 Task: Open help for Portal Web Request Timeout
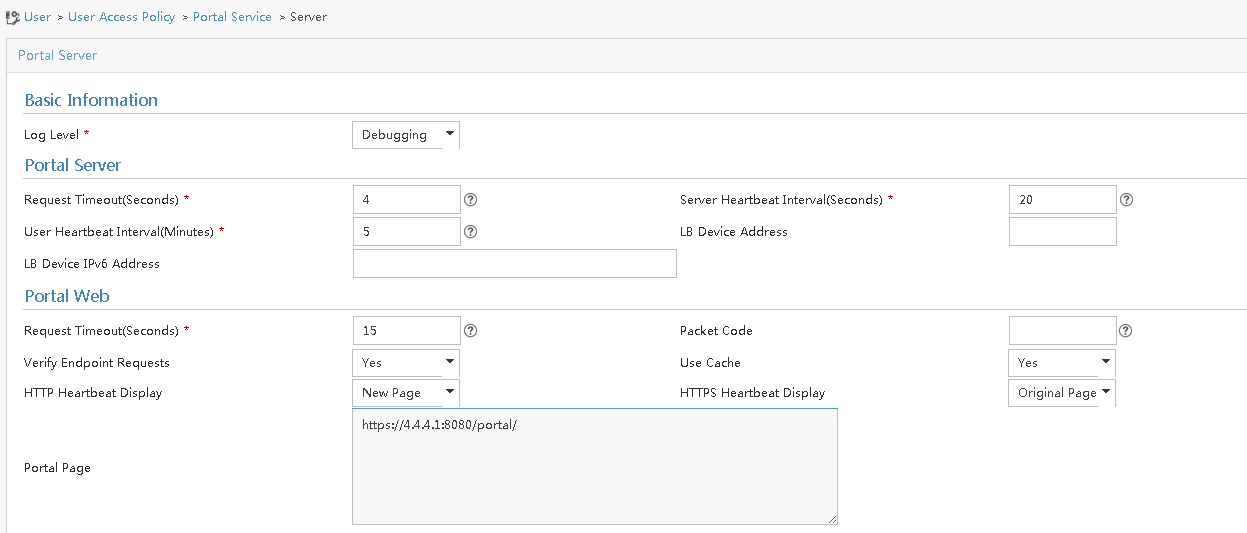(471, 331)
